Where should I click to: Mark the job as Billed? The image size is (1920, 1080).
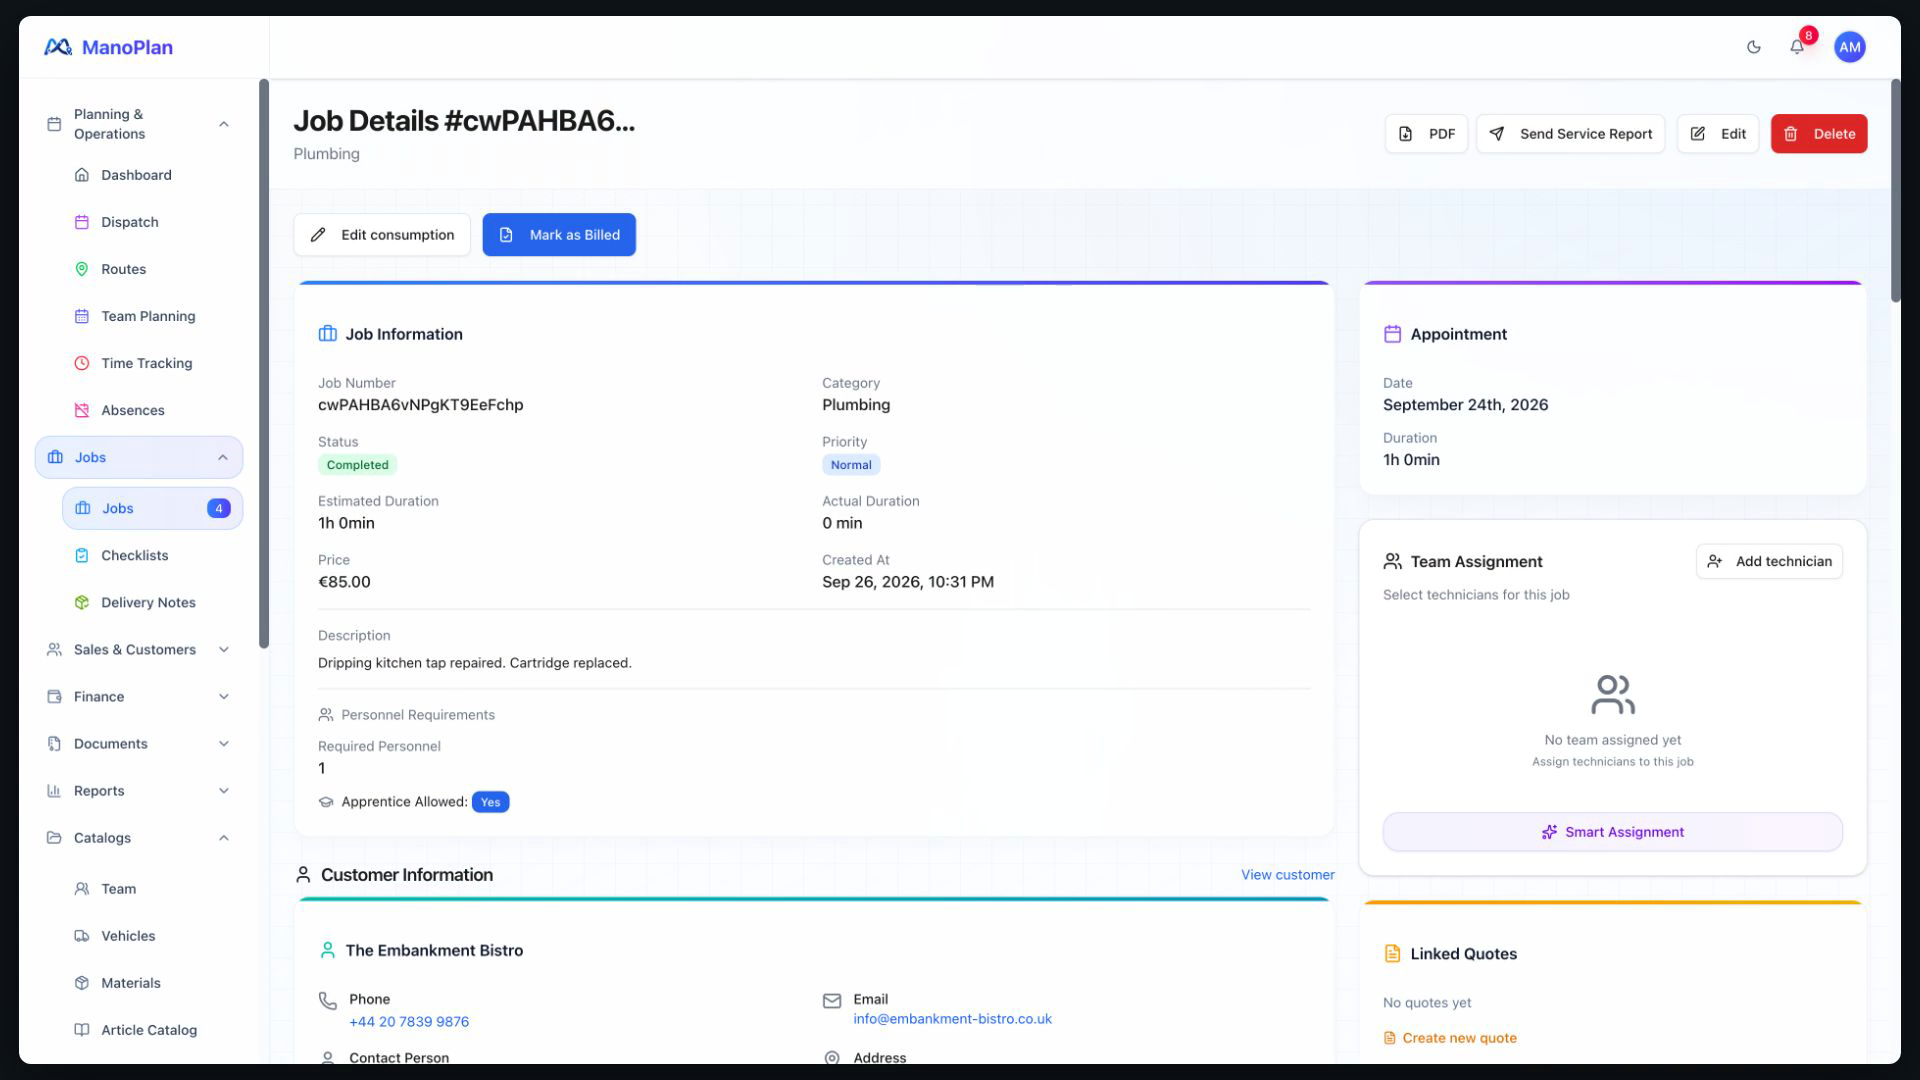coord(559,235)
